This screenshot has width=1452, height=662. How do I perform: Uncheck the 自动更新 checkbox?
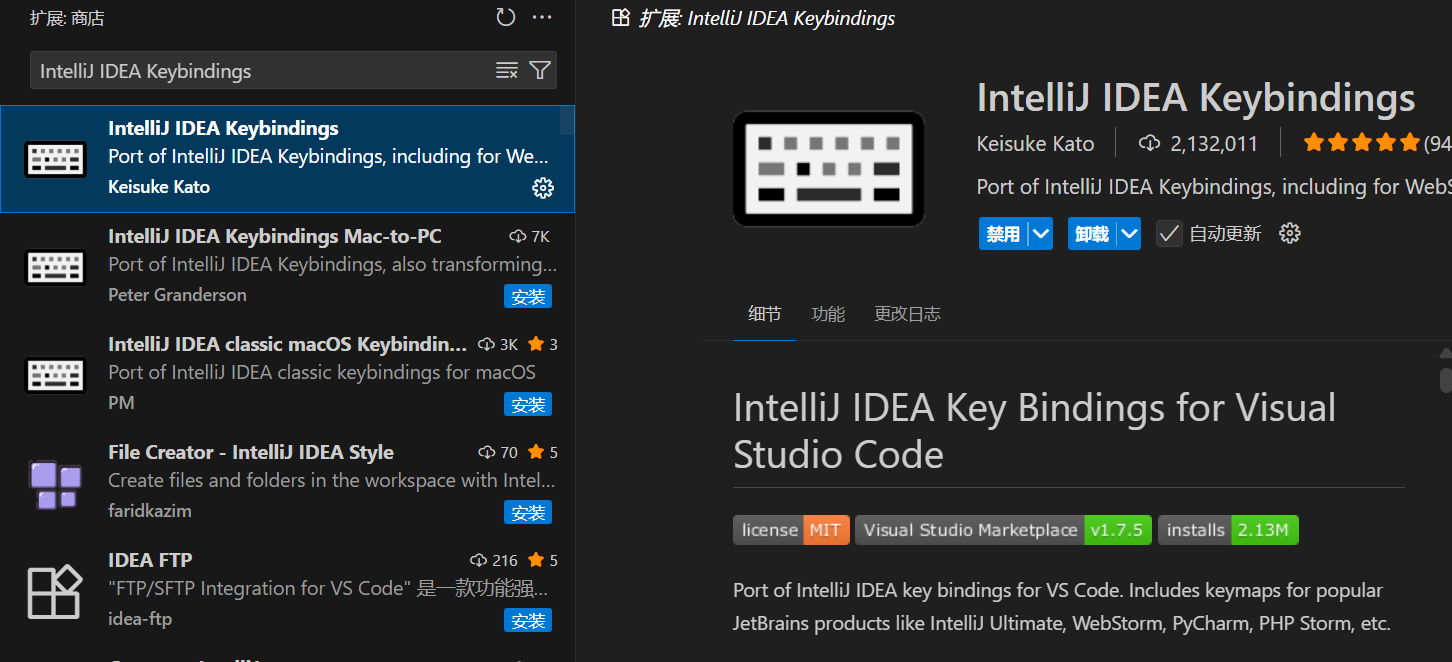[1169, 232]
